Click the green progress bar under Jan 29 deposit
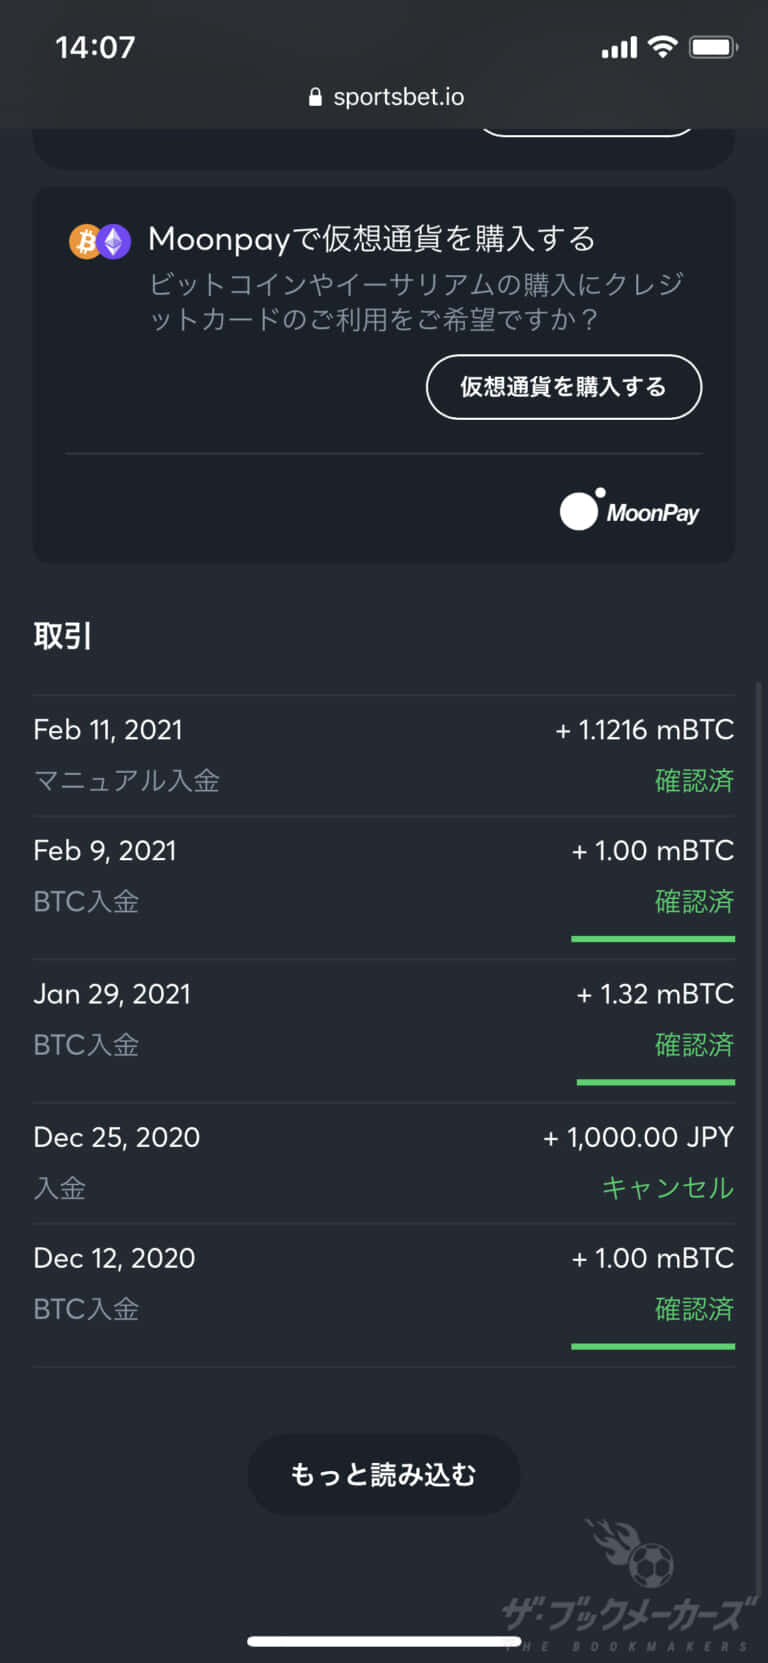This screenshot has height=1663, width=768. click(656, 1082)
